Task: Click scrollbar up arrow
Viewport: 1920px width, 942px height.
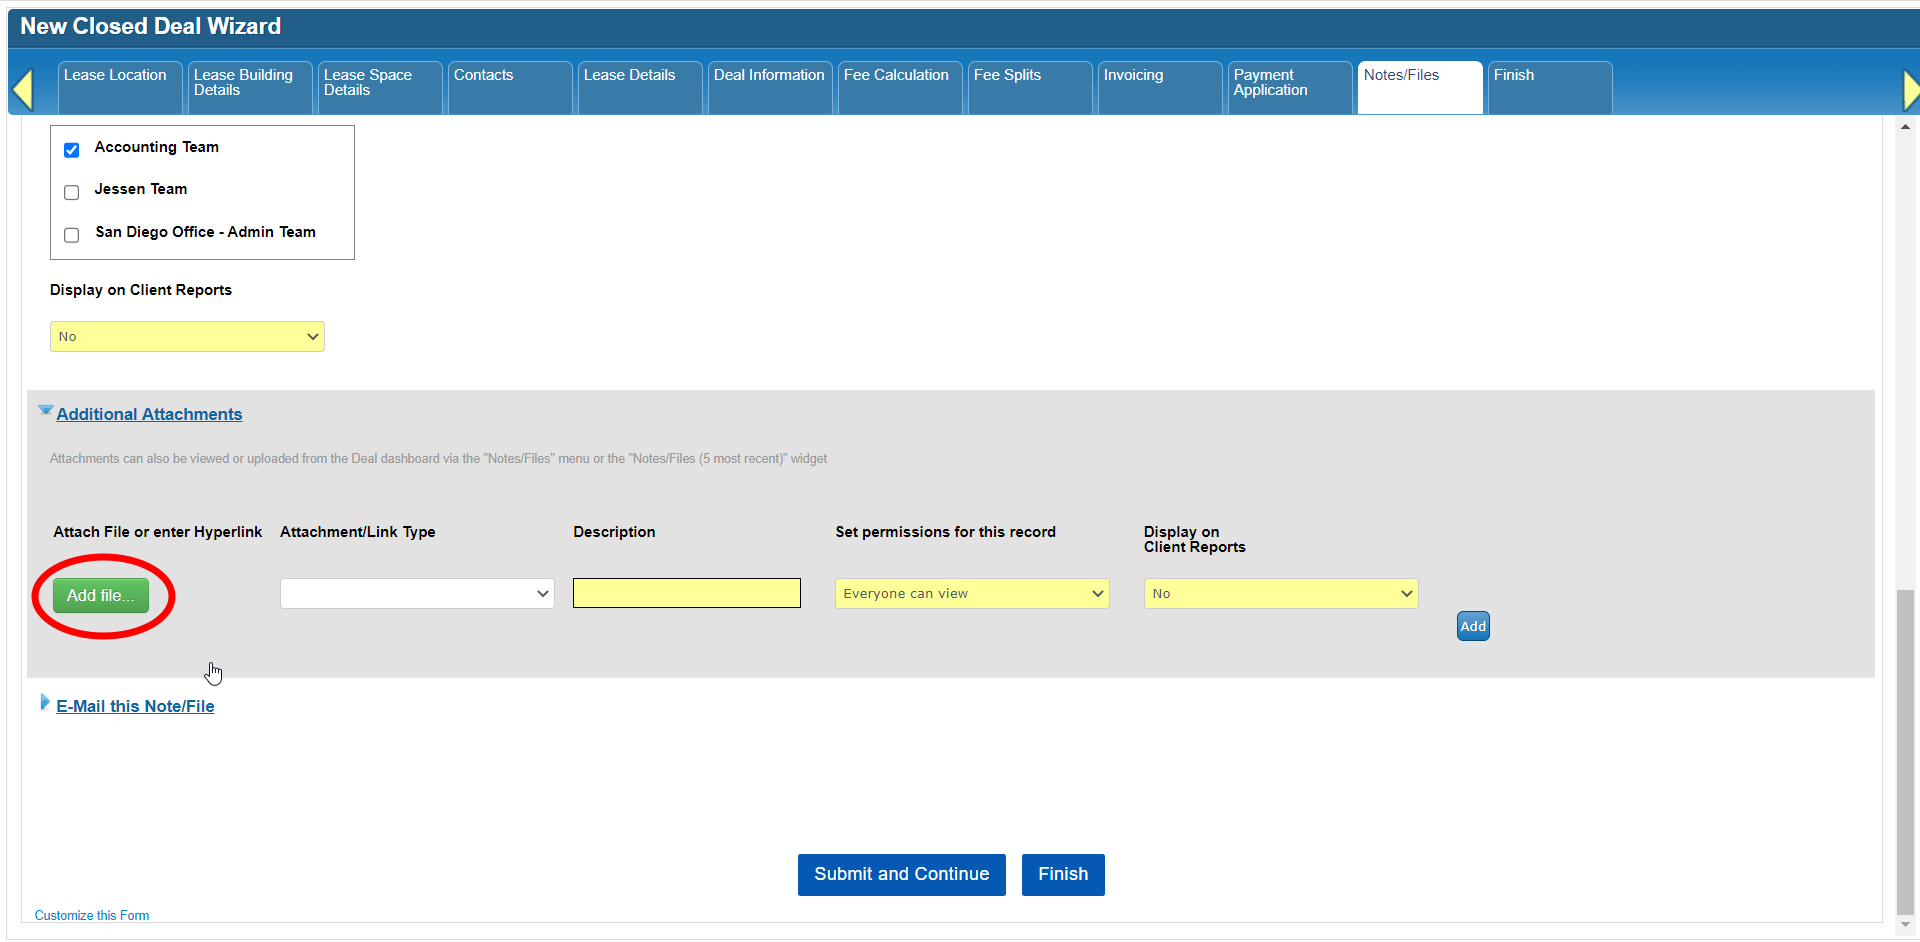Action: pyautogui.click(x=1905, y=128)
